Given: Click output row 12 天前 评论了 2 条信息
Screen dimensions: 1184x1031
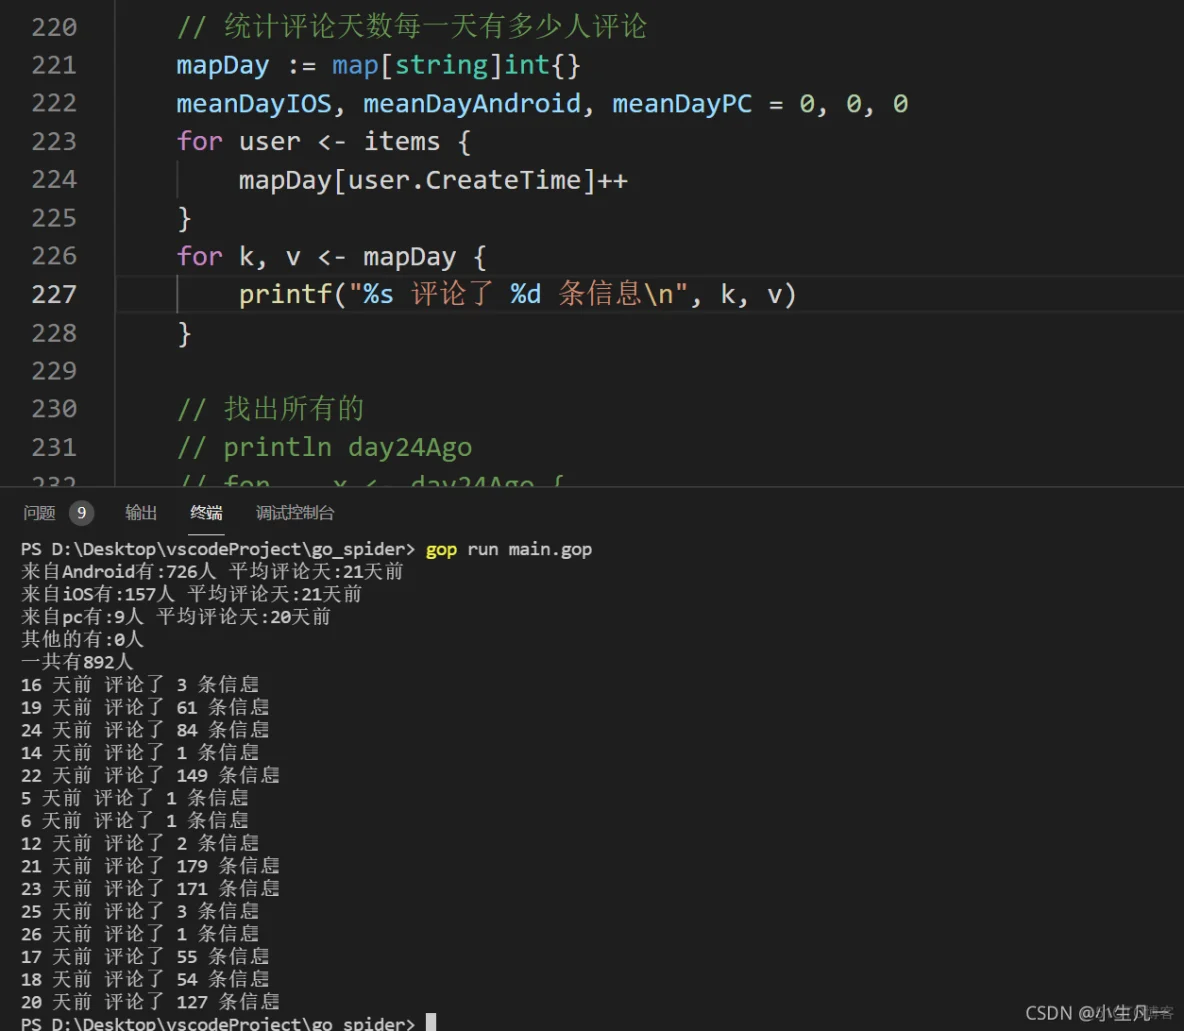Looking at the screenshot, I should (140, 844).
